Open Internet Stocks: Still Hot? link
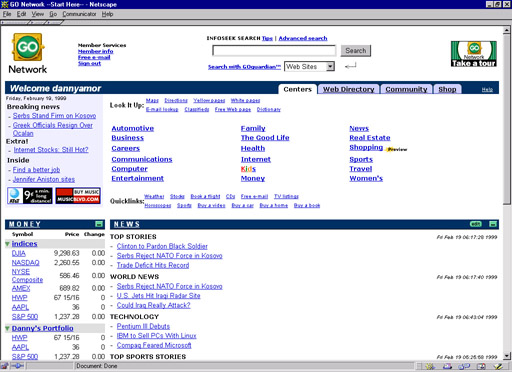This screenshot has width=512, height=372. pos(51,150)
